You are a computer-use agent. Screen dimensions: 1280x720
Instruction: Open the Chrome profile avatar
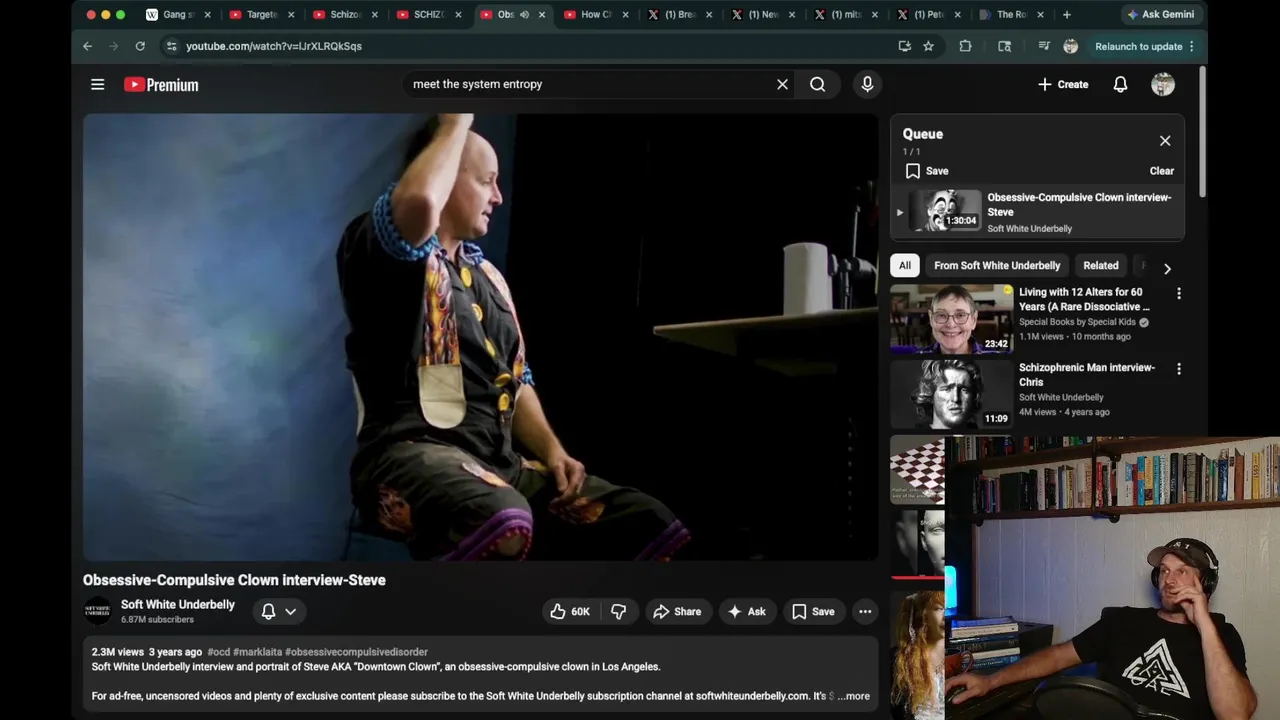1070,46
